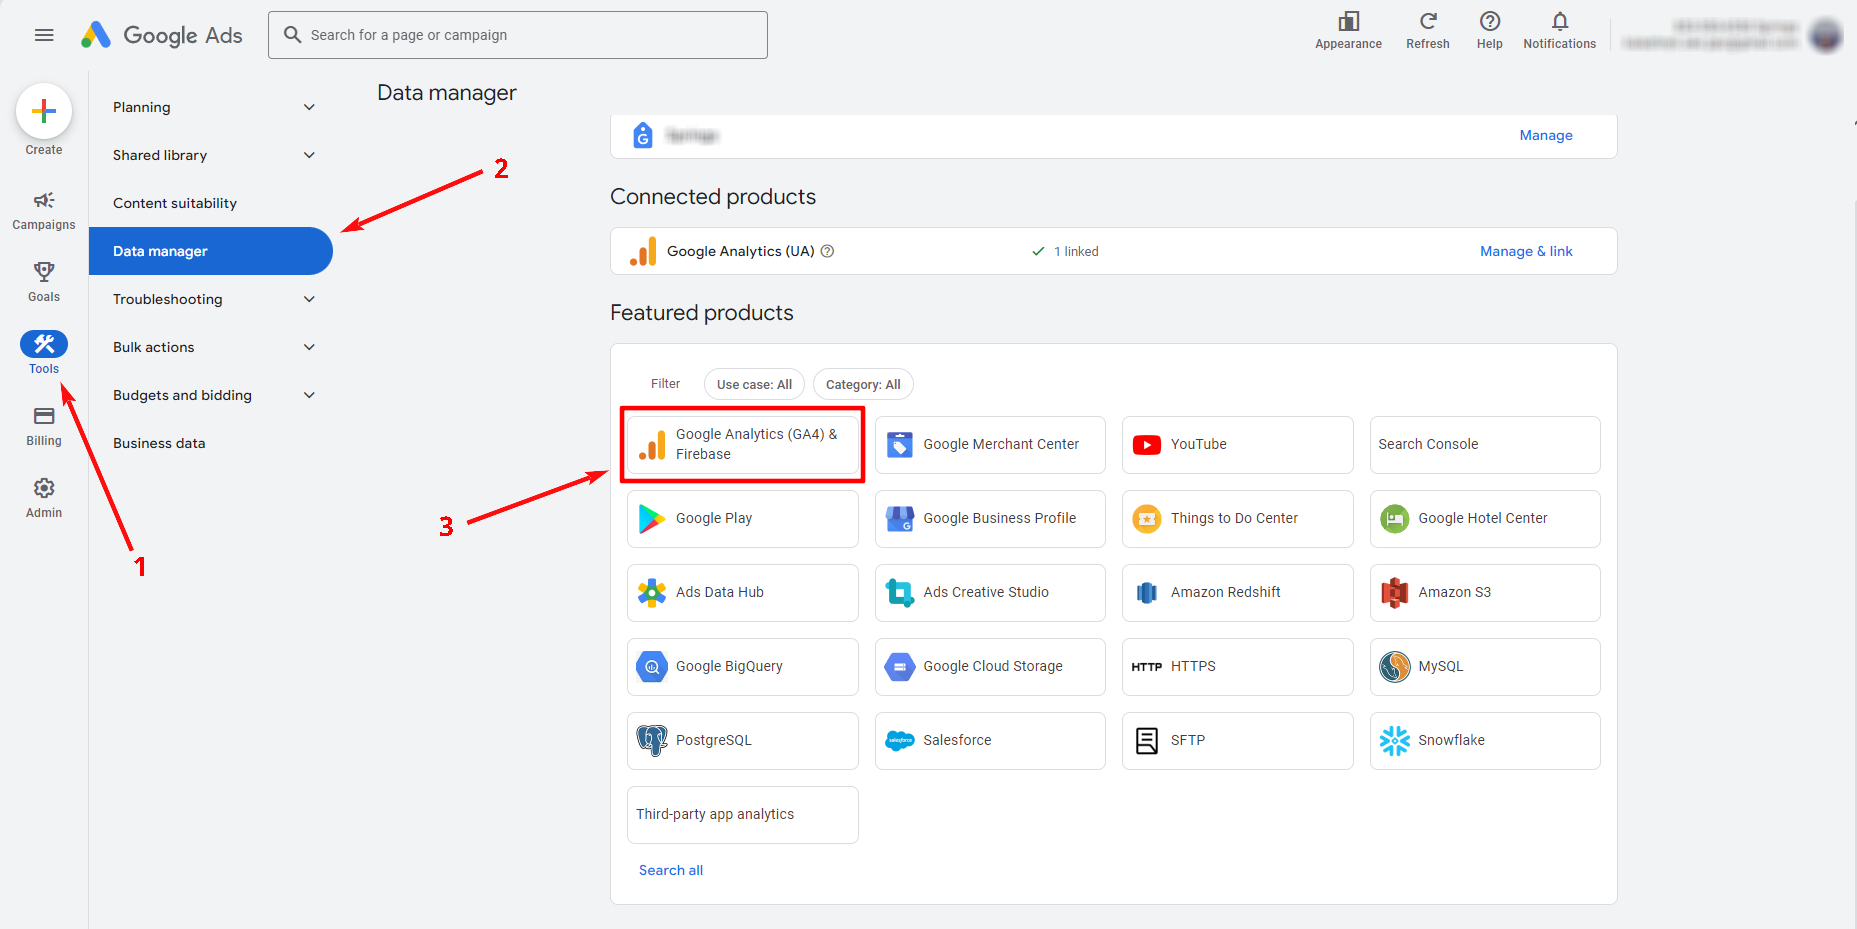Select the YouTube product card
Viewport: 1857px width, 929px height.
coord(1237,445)
